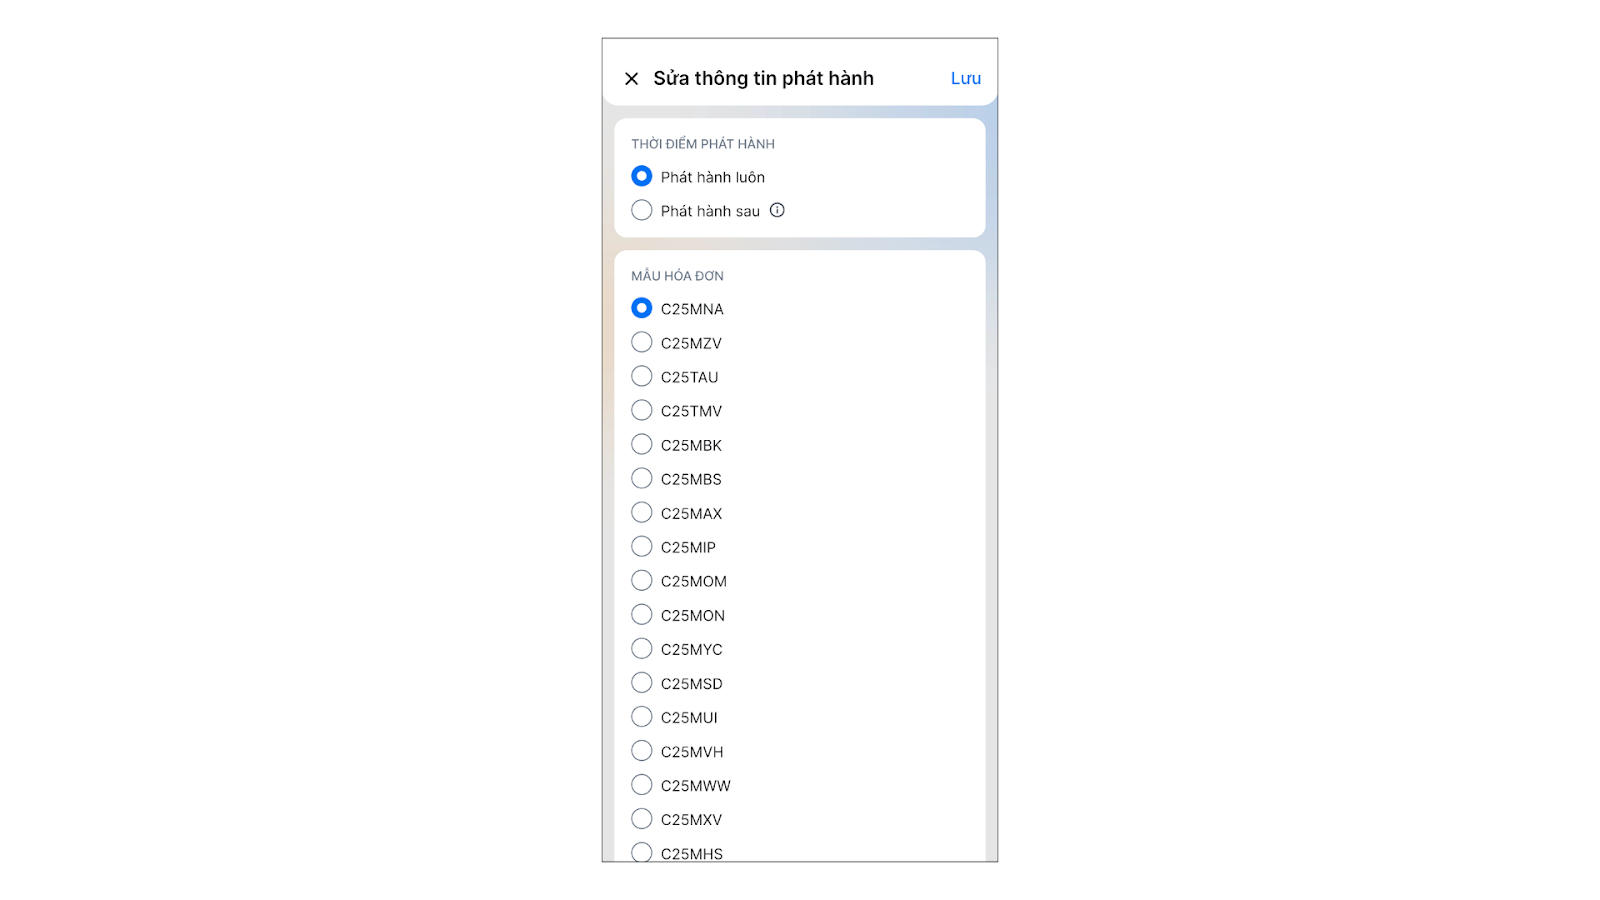Image resolution: width=1600 pixels, height=900 pixels.
Task: Select invoice template C25MNA
Action: point(642,308)
